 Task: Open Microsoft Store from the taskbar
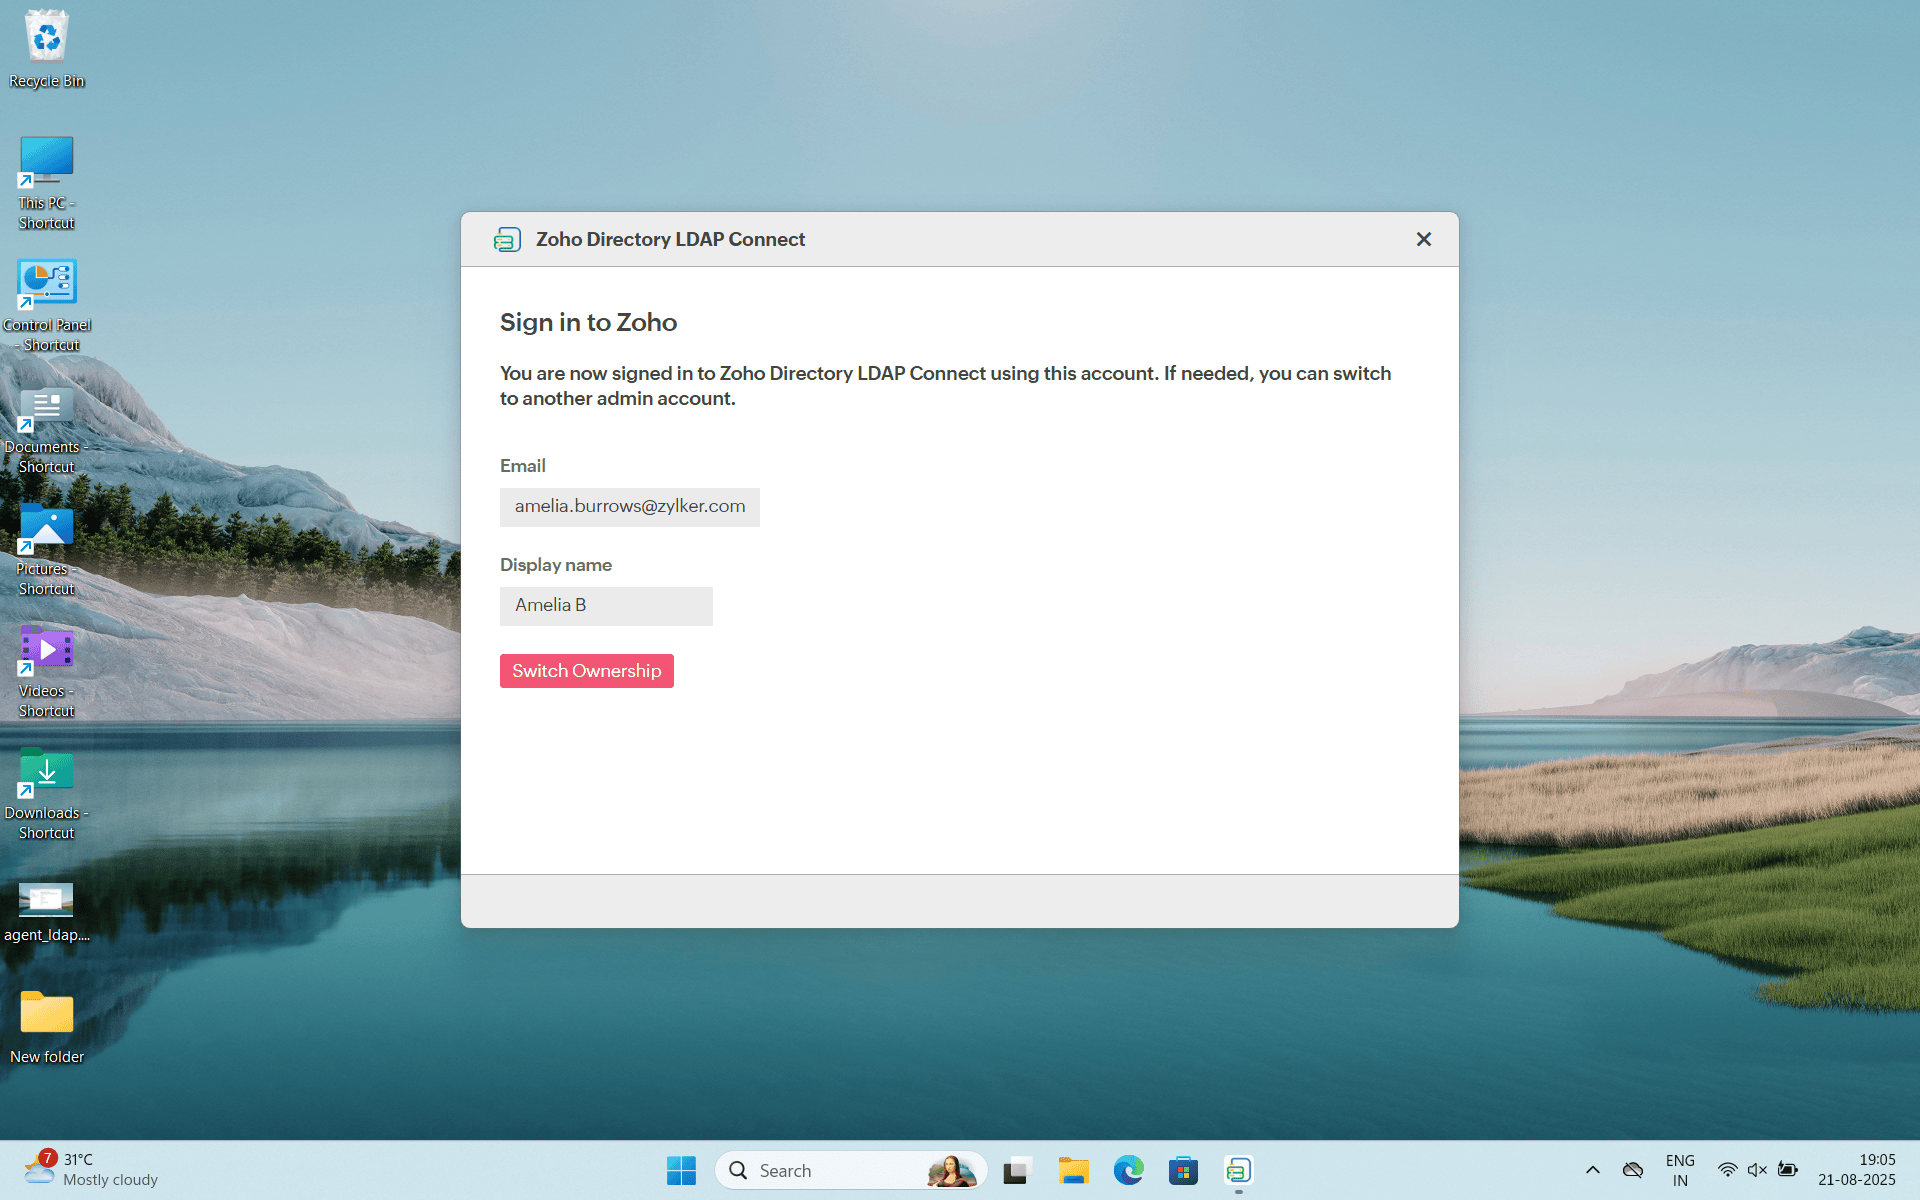[x=1183, y=1170]
